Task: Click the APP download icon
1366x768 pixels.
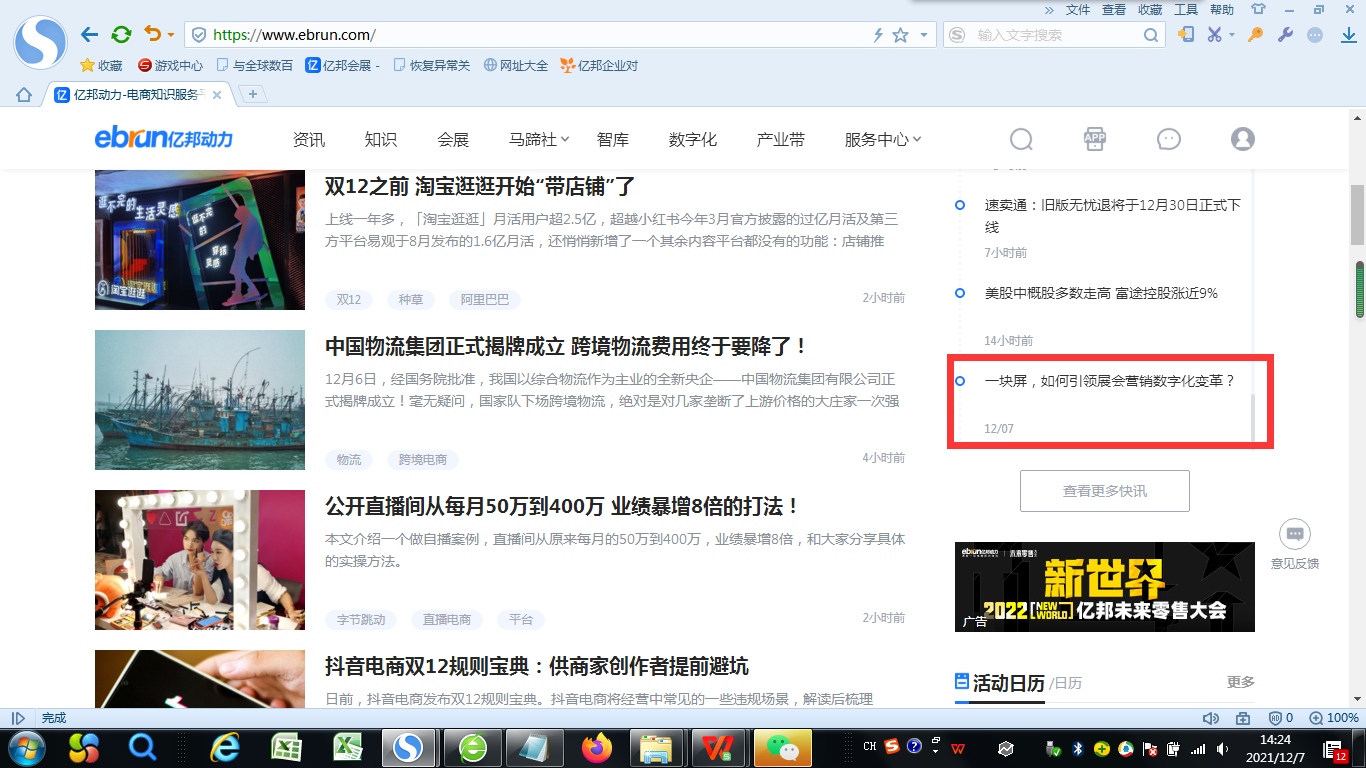Action: pyautogui.click(x=1095, y=139)
